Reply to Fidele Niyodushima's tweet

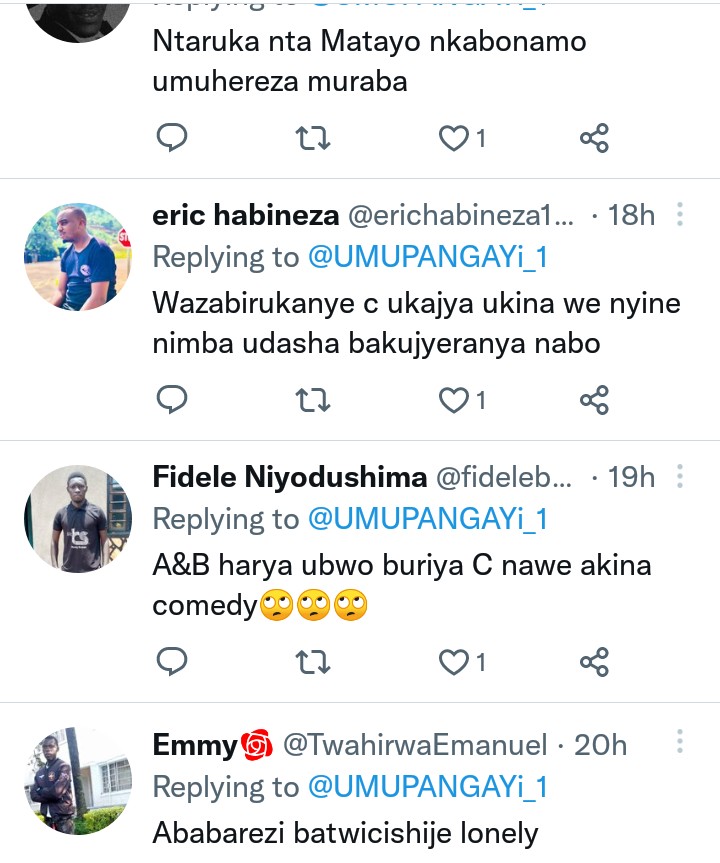[x=173, y=661]
